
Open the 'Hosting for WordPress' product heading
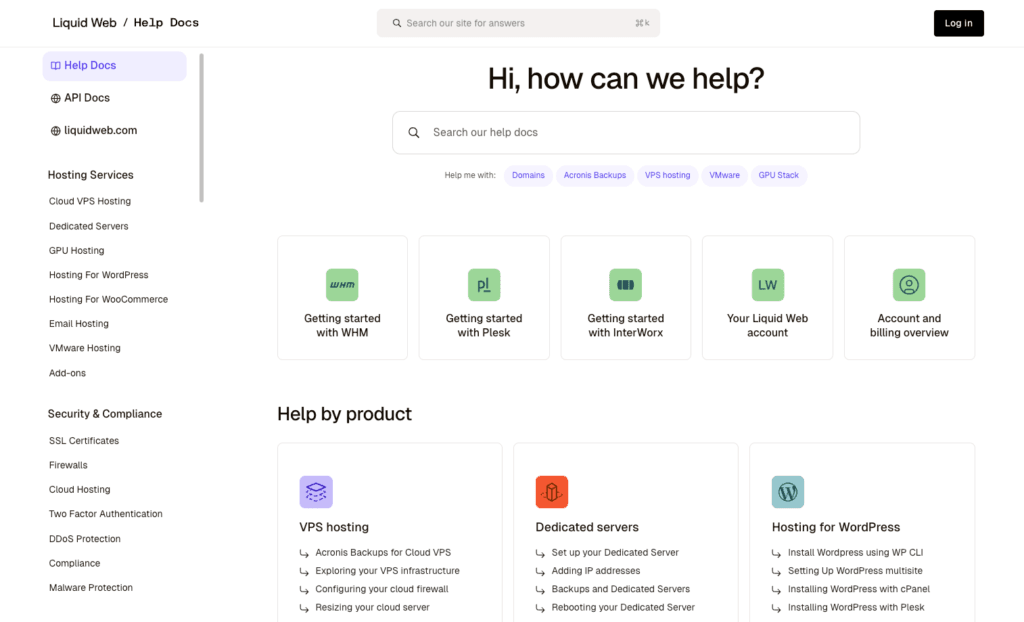[x=836, y=527]
